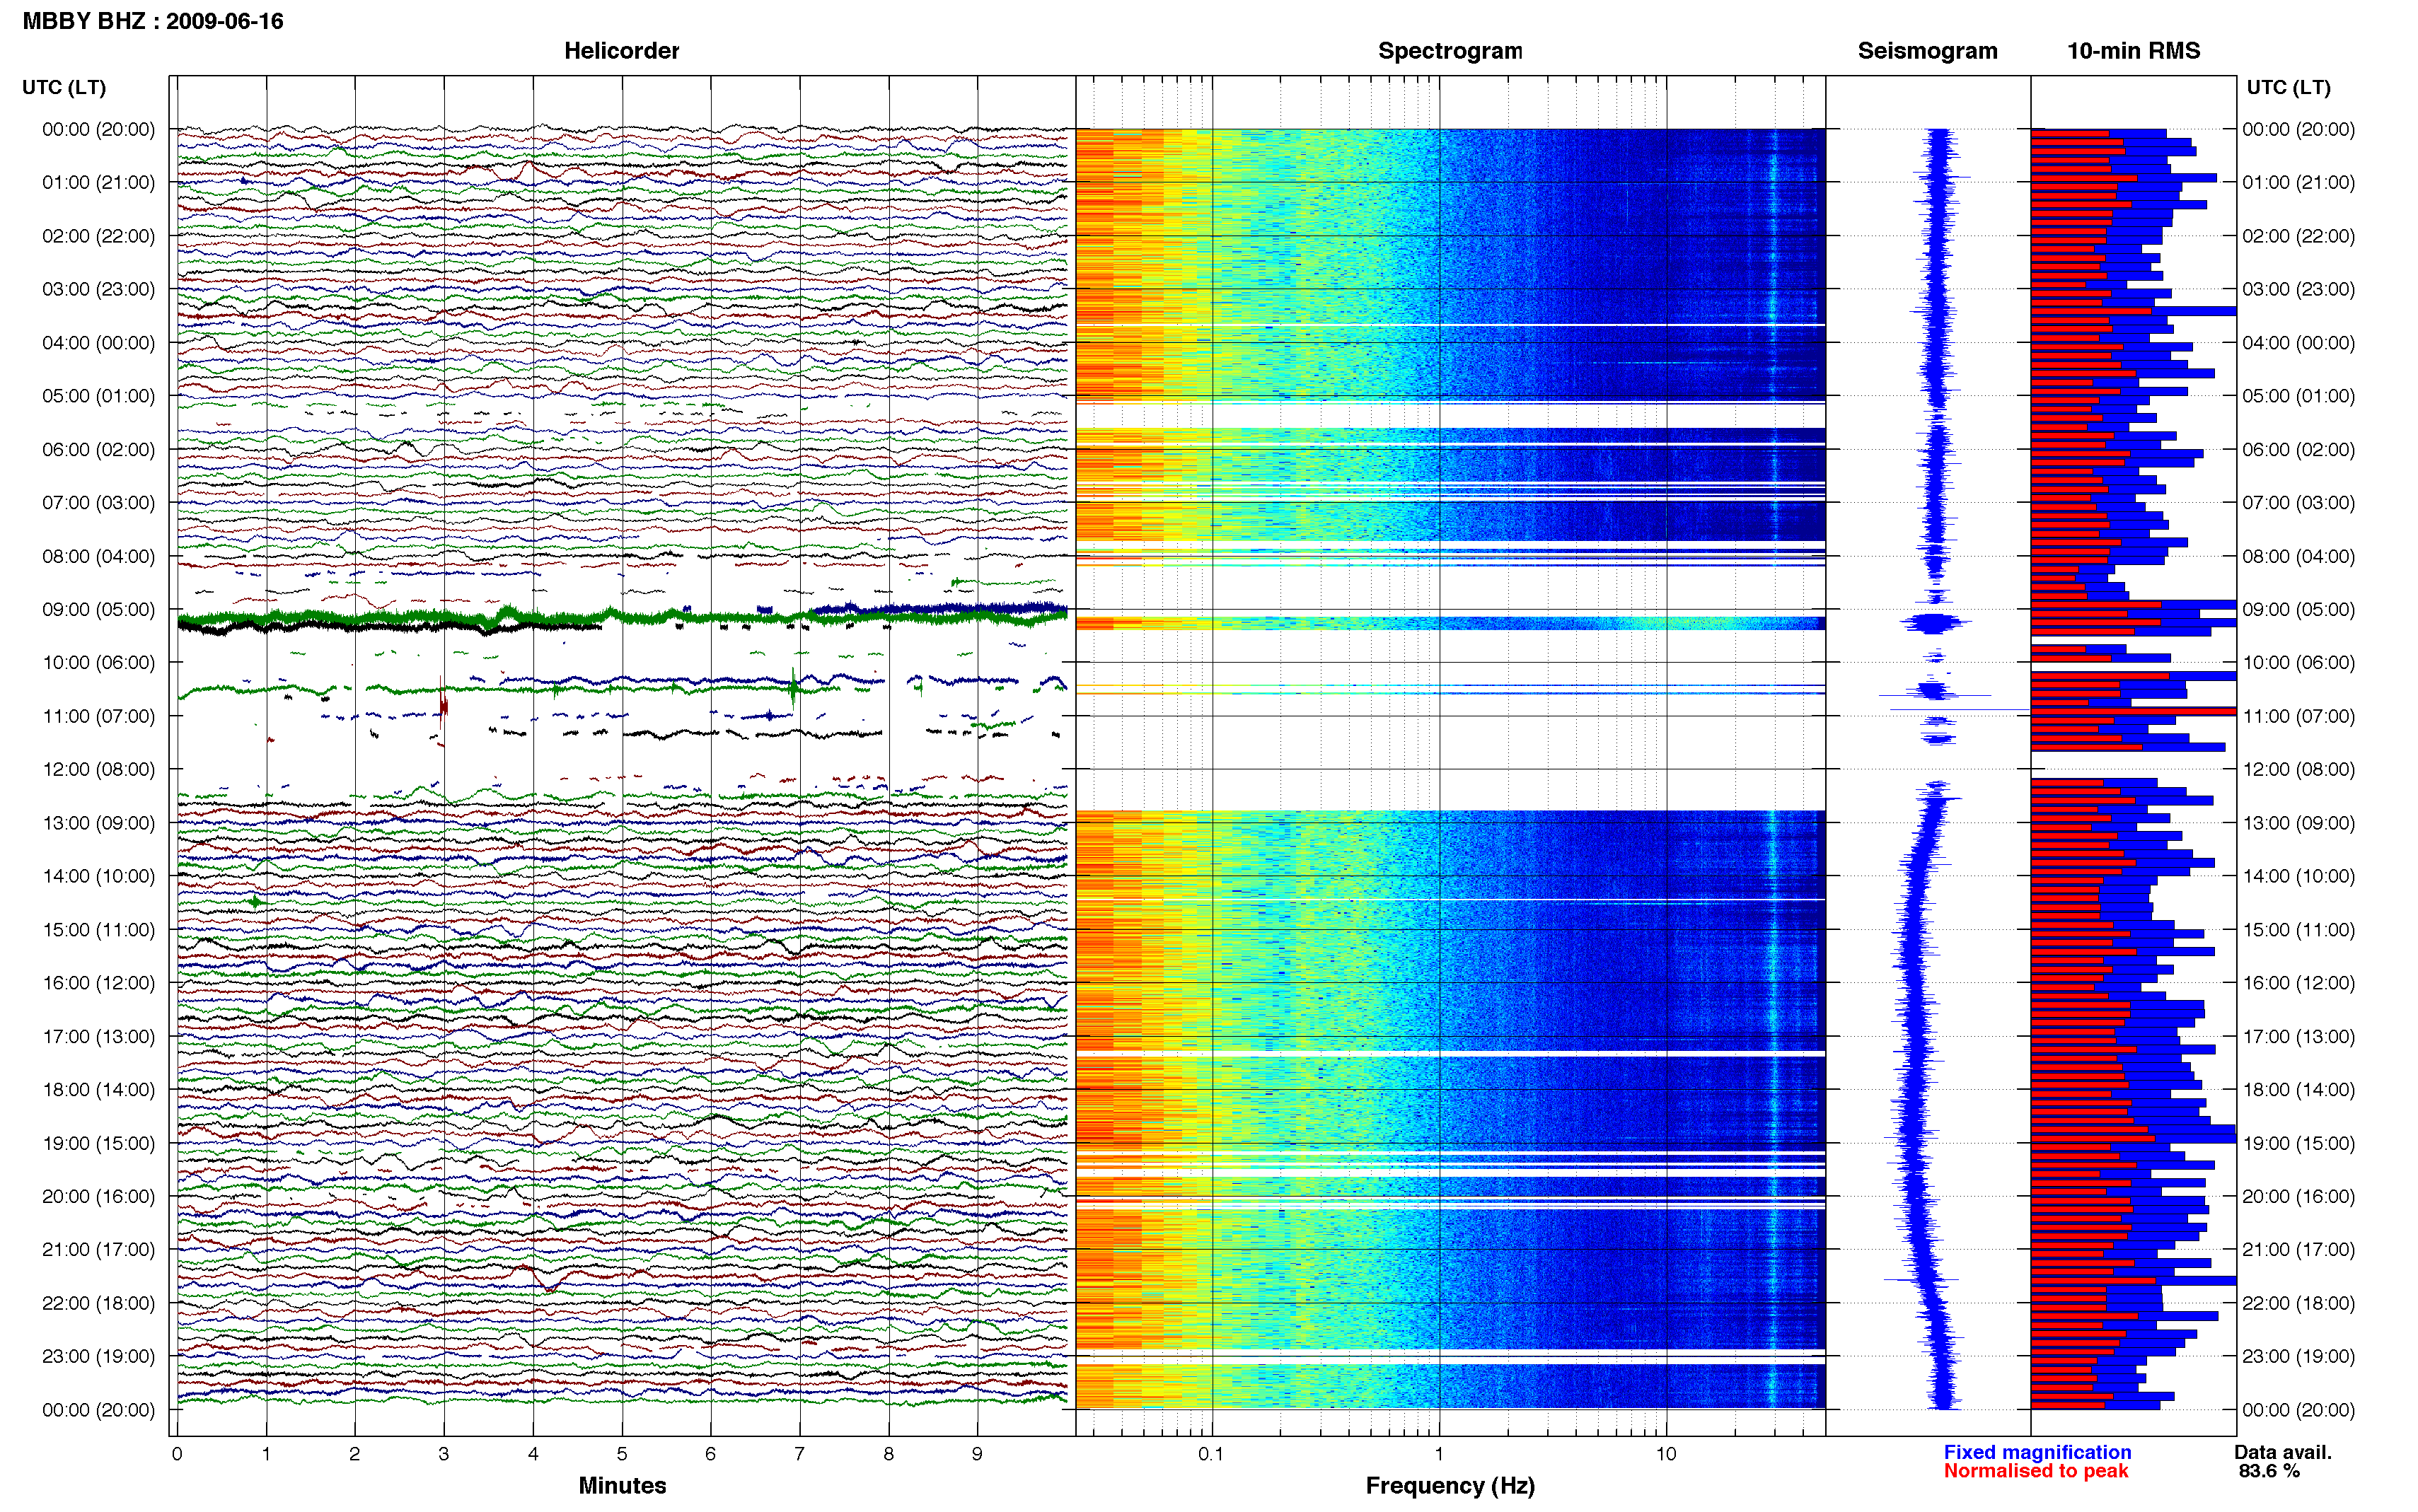2418x1512 pixels.
Task: Click right-side time label 11:00 (07:00)
Action: [x=2298, y=716]
